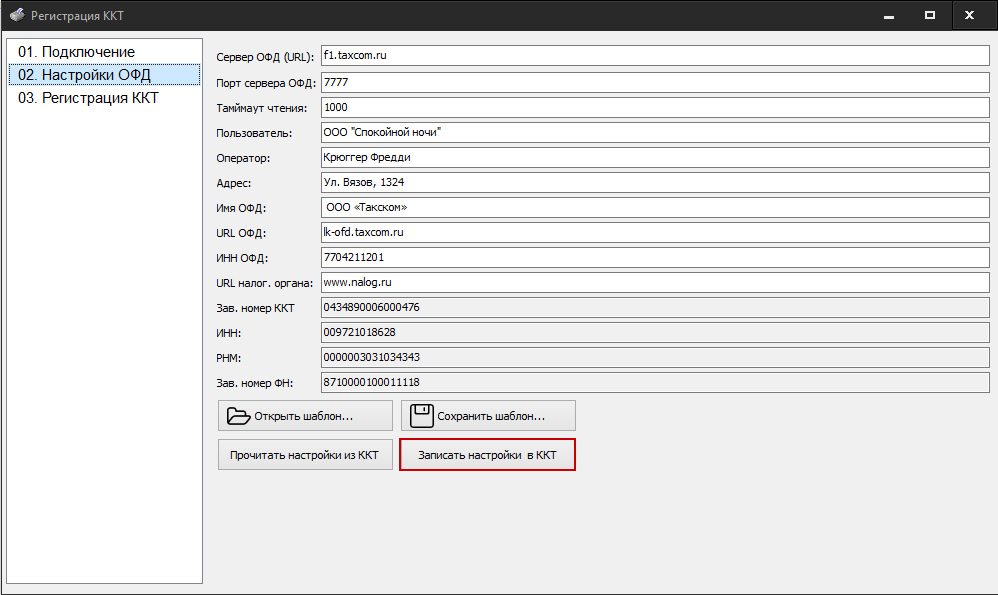Click the URL ОФД input field
This screenshot has height=595, width=998.
tap(654, 233)
